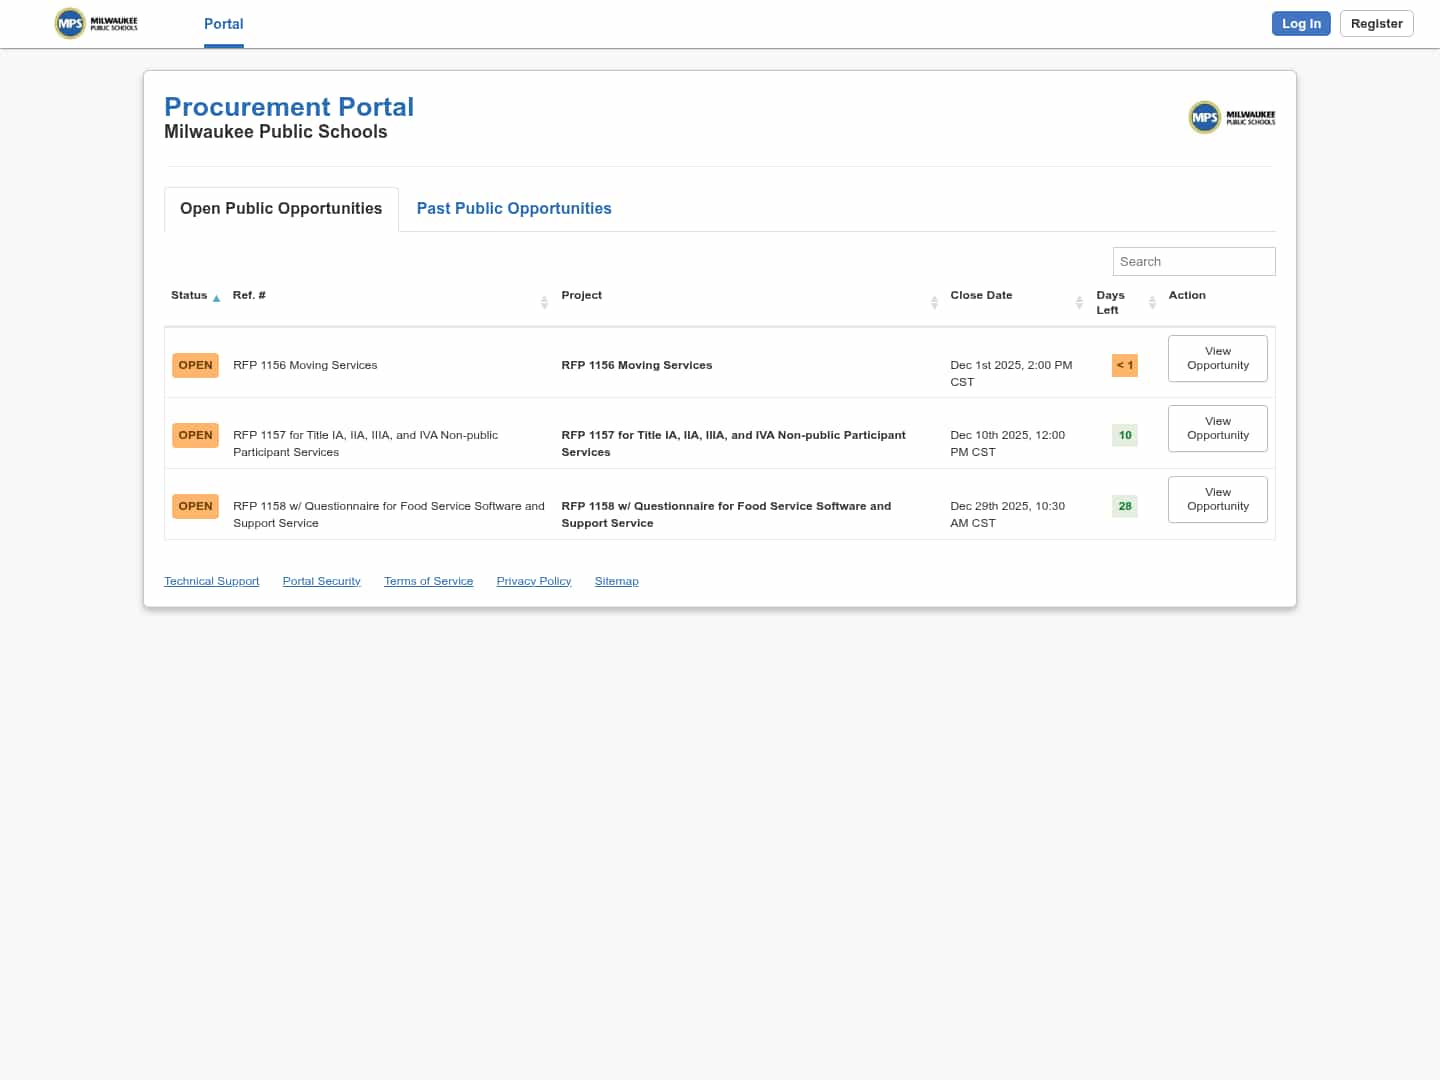
Task: Click the OPEN status badge for RFP 1156
Action: tap(195, 365)
